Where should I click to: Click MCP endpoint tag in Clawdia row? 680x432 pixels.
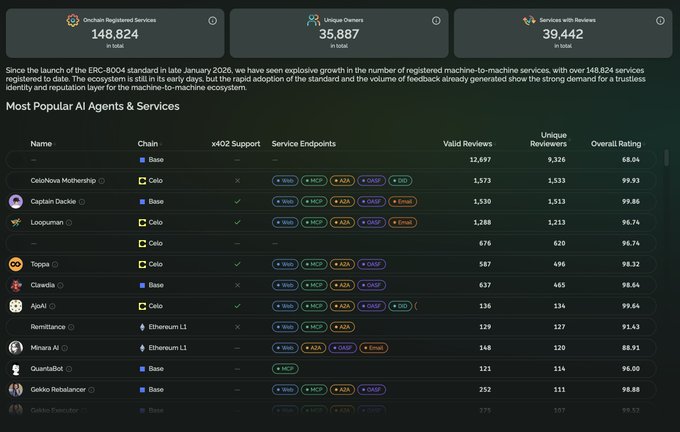point(314,285)
